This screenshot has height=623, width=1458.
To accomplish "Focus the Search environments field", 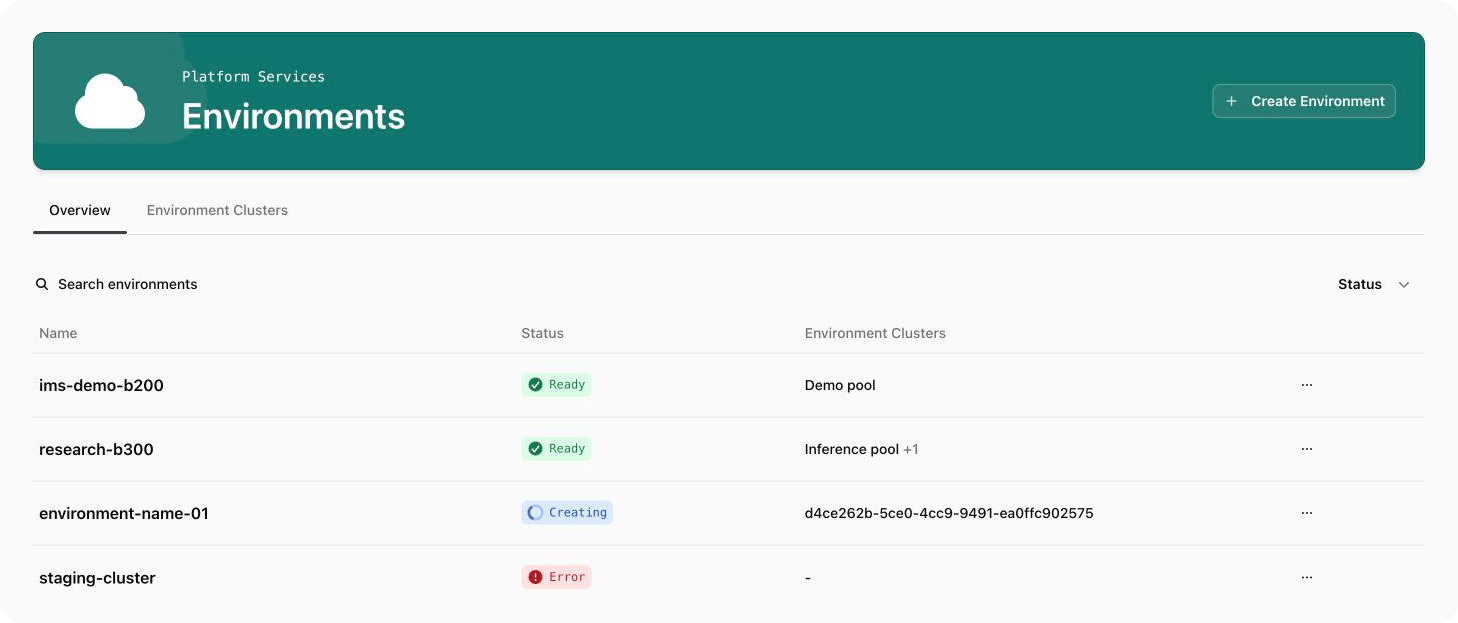I will pos(127,284).
